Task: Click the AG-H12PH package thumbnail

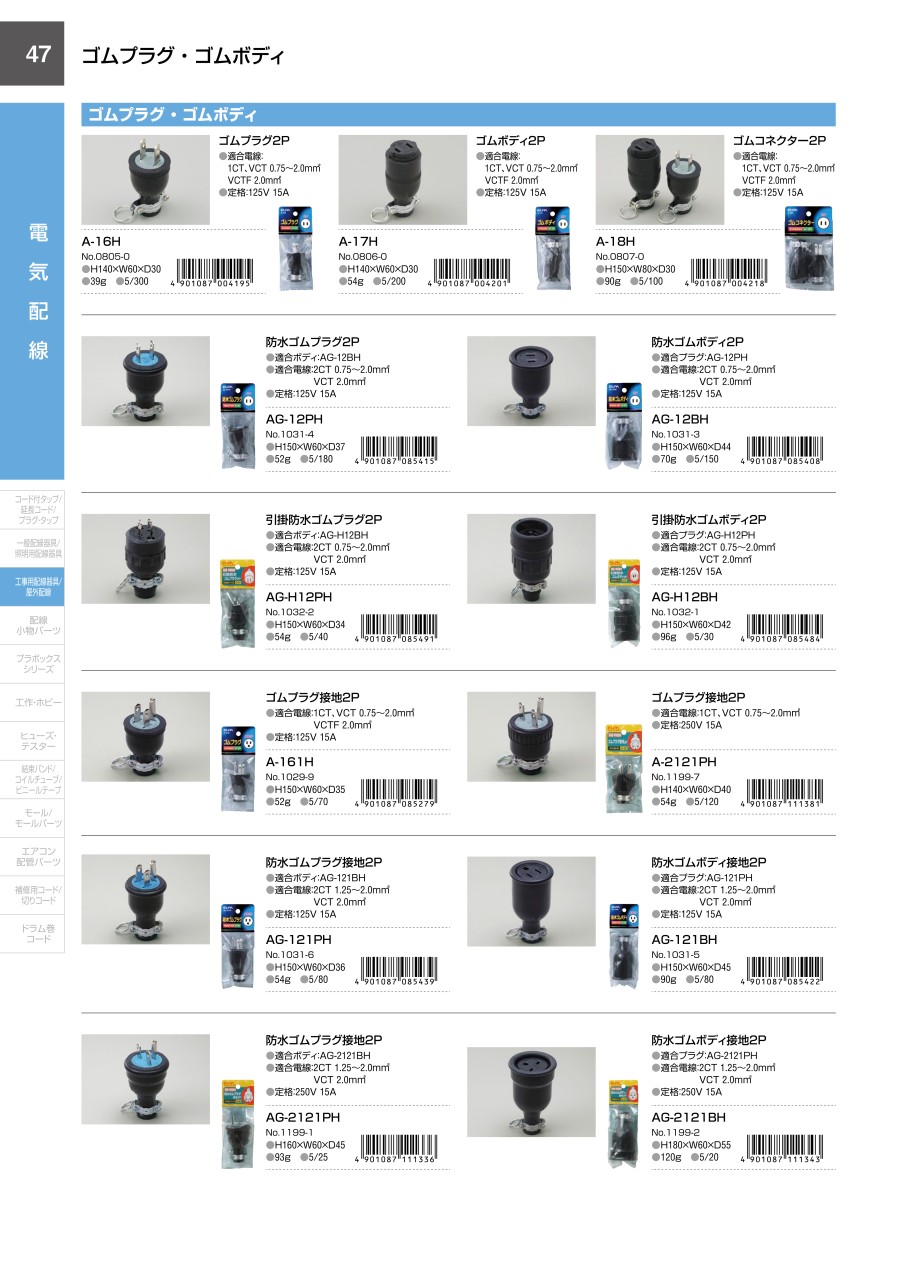Action: point(237,608)
